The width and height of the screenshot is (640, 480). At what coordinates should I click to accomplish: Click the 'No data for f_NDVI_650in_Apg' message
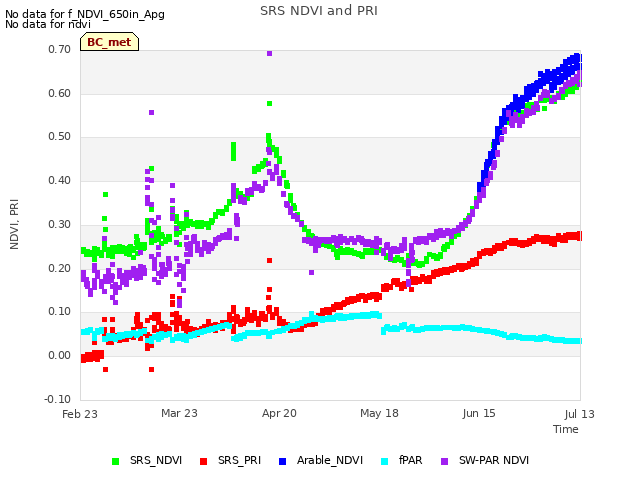[85, 14]
